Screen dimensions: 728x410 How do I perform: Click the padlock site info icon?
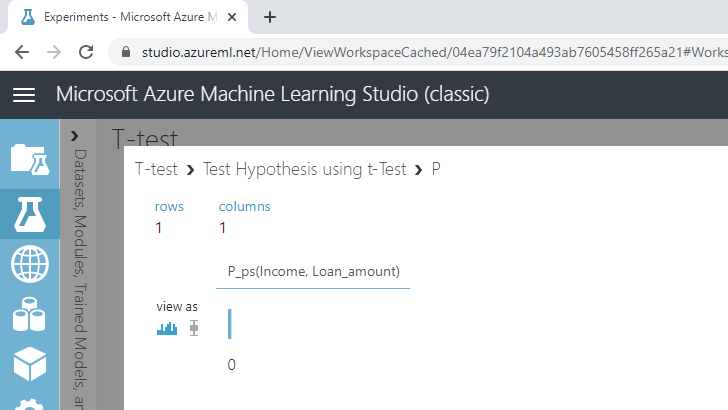[x=126, y=52]
